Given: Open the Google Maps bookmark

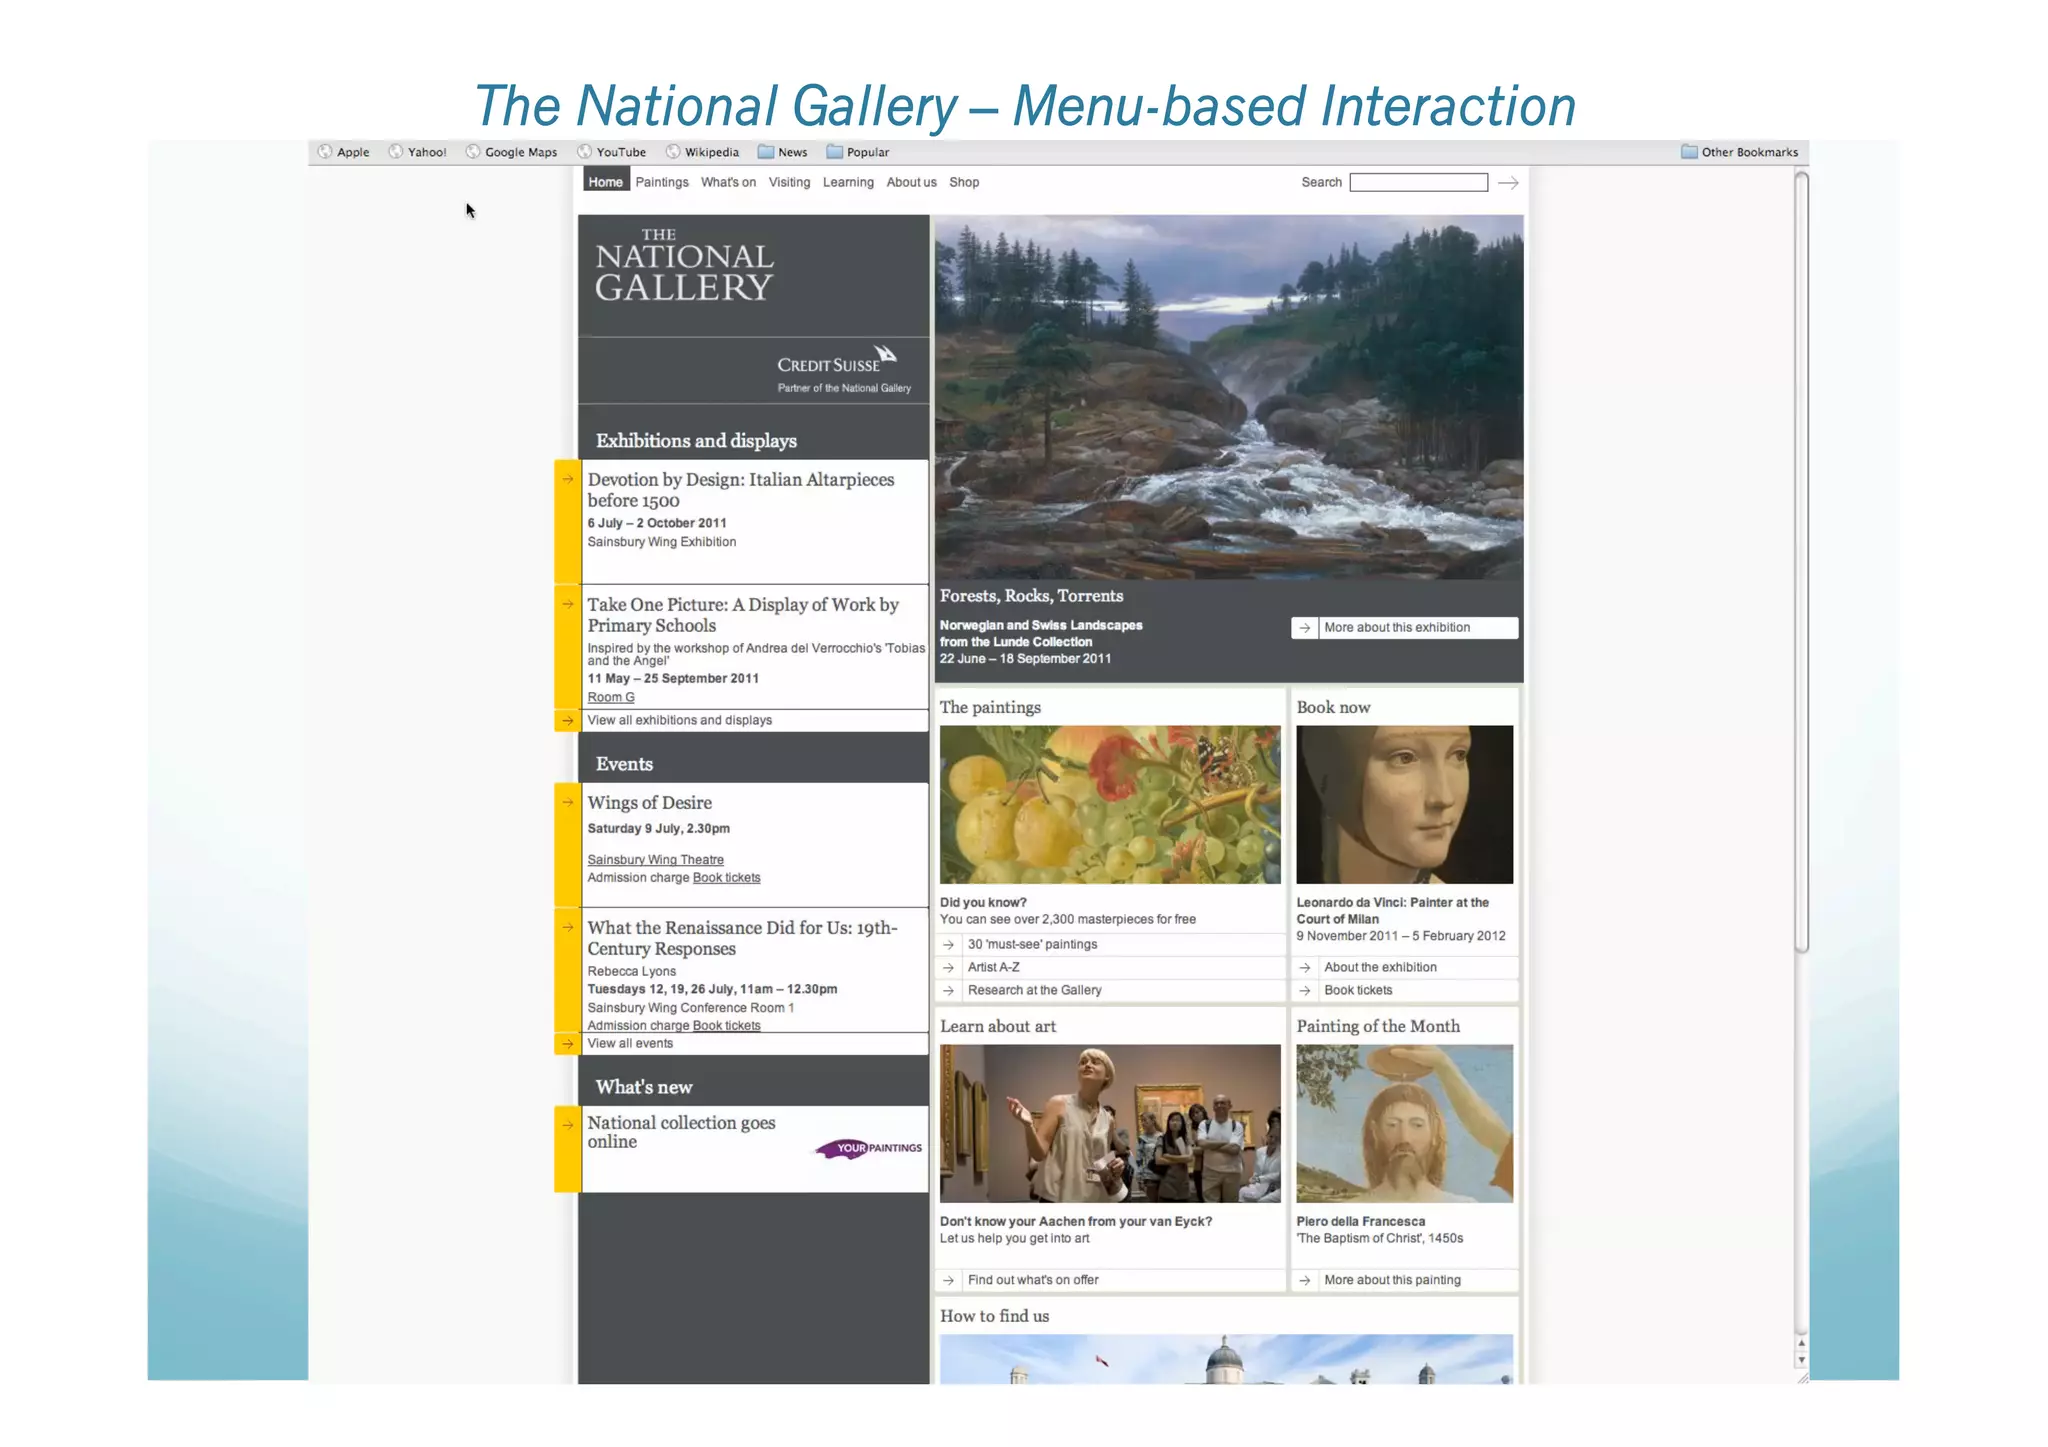Looking at the screenshot, I should tap(511, 152).
